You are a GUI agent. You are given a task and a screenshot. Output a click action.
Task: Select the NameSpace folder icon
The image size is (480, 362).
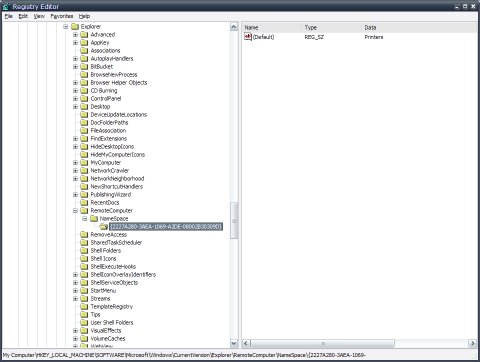click(x=94, y=219)
